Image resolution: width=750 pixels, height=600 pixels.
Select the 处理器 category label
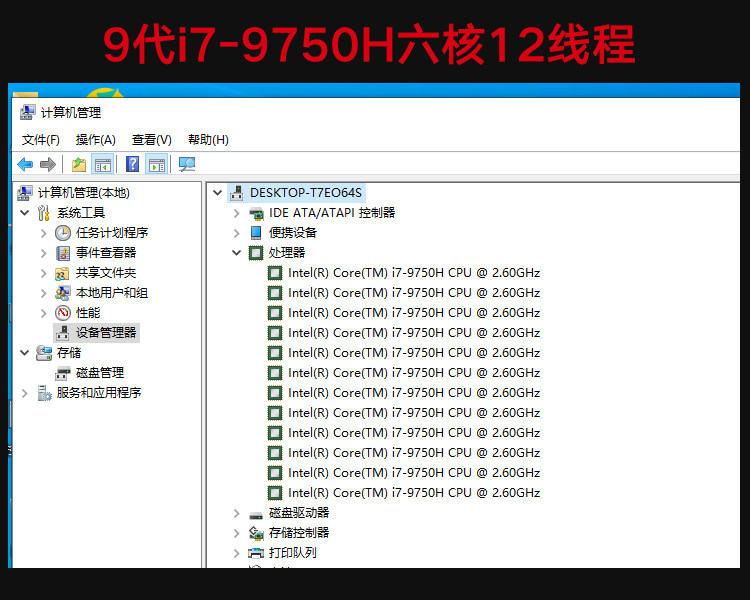click(x=287, y=253)
